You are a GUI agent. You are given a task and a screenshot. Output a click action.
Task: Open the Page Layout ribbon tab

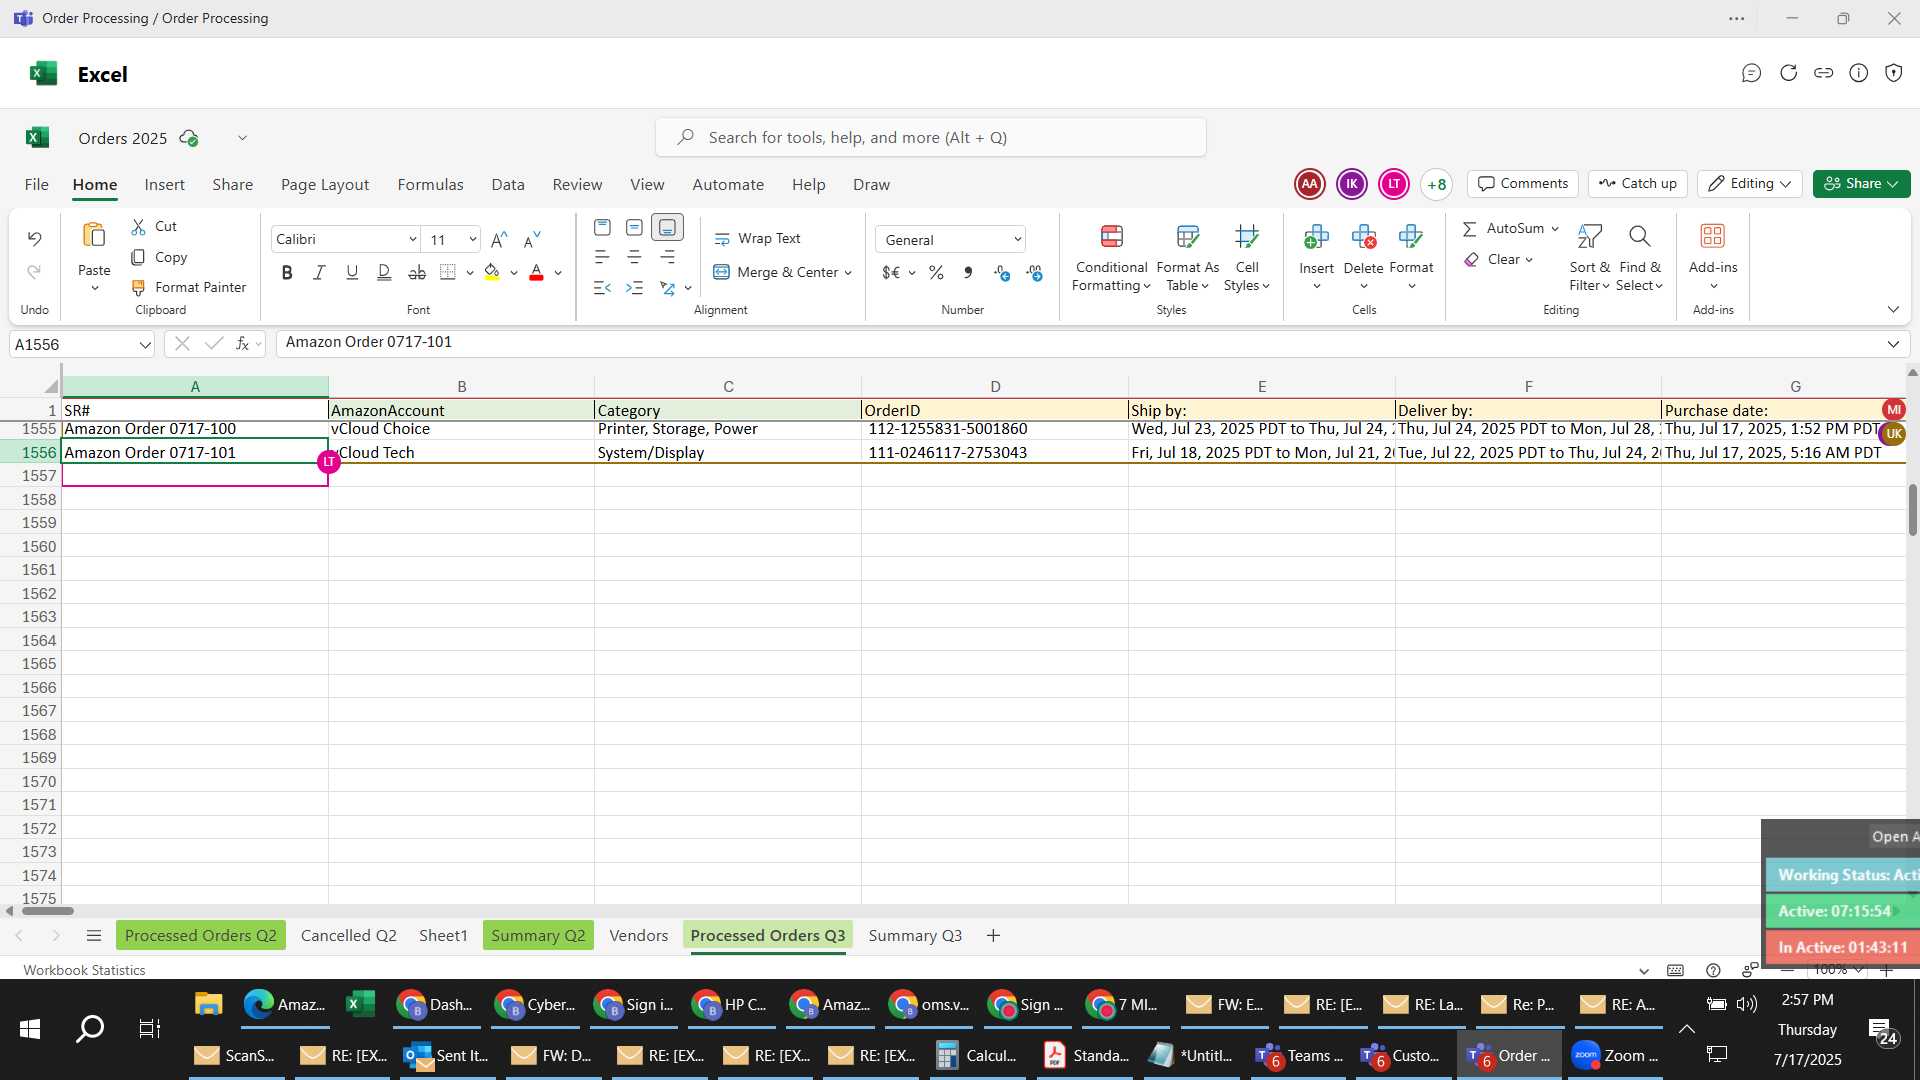325,184
